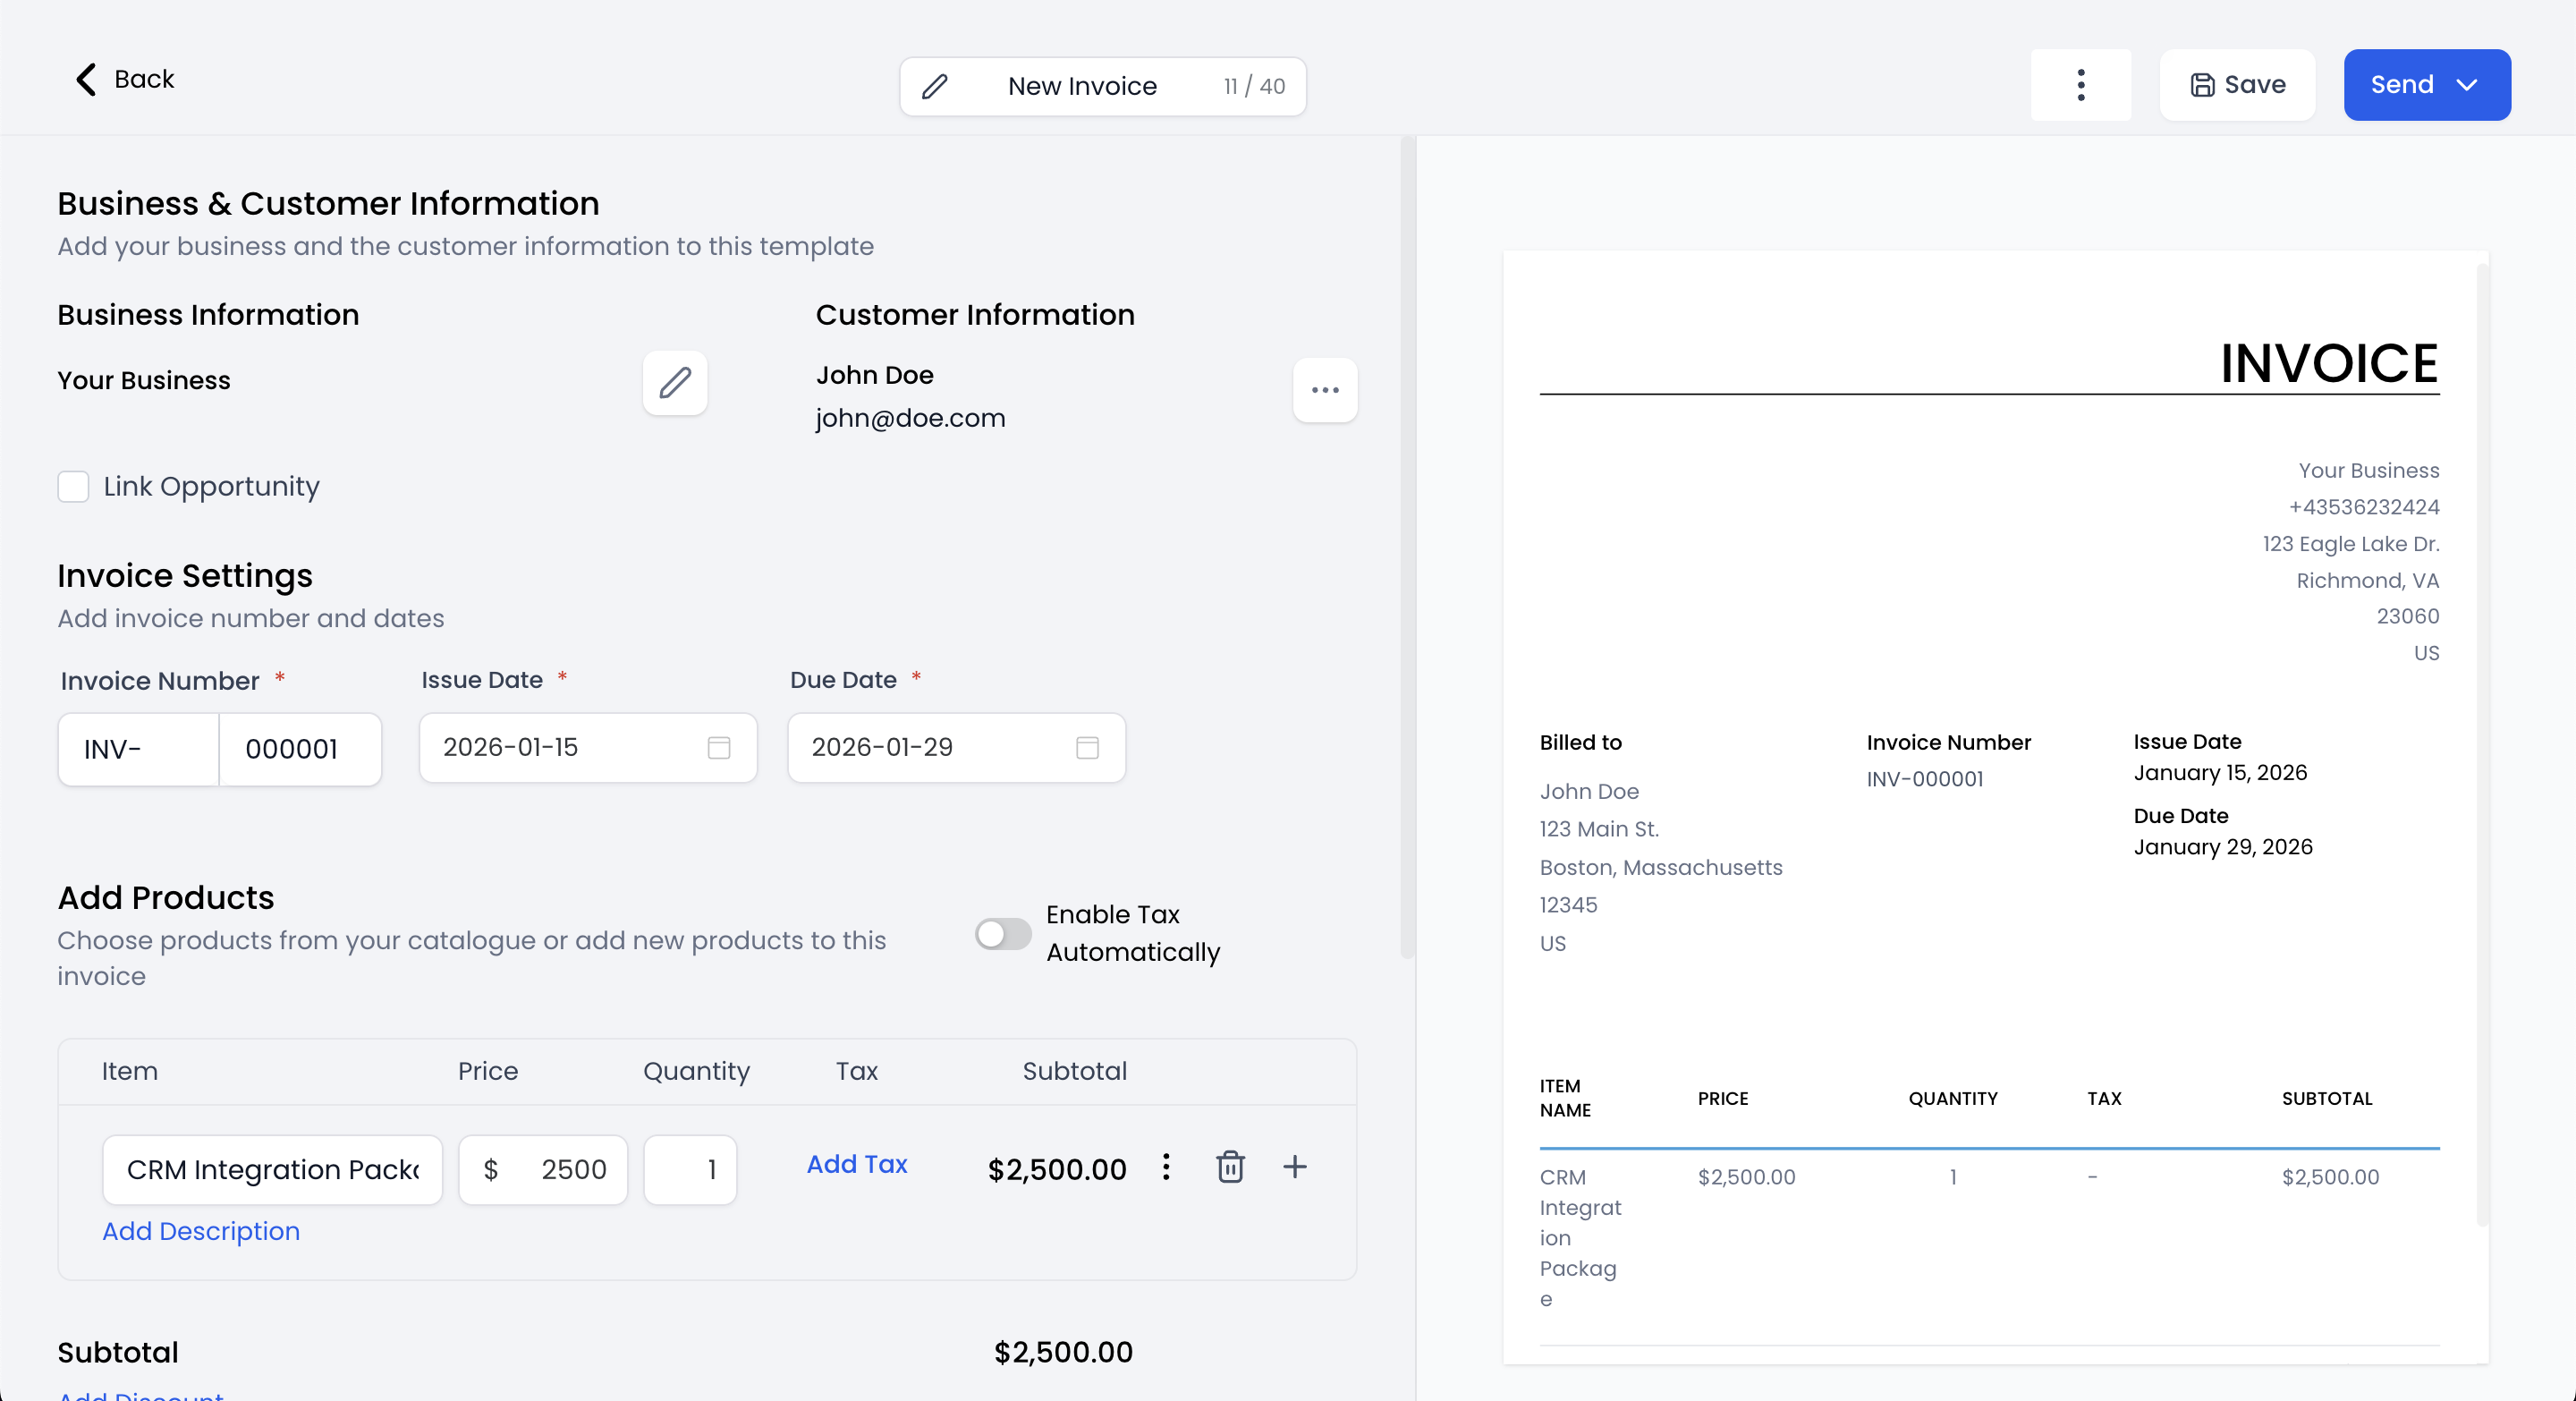2576x1401 pixels.
Task: Click the INV- prefix field
Action: (x=139, y=749)
